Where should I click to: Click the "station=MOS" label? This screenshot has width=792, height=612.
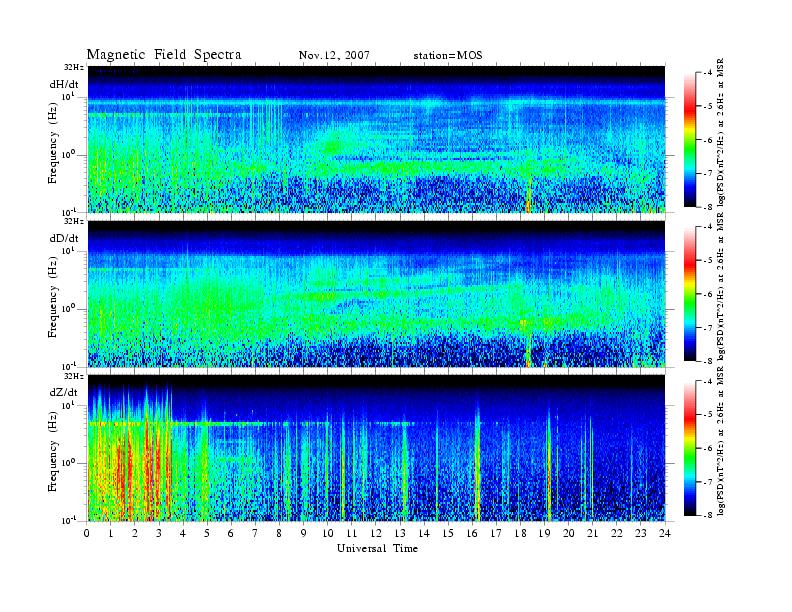pos(448,55)
